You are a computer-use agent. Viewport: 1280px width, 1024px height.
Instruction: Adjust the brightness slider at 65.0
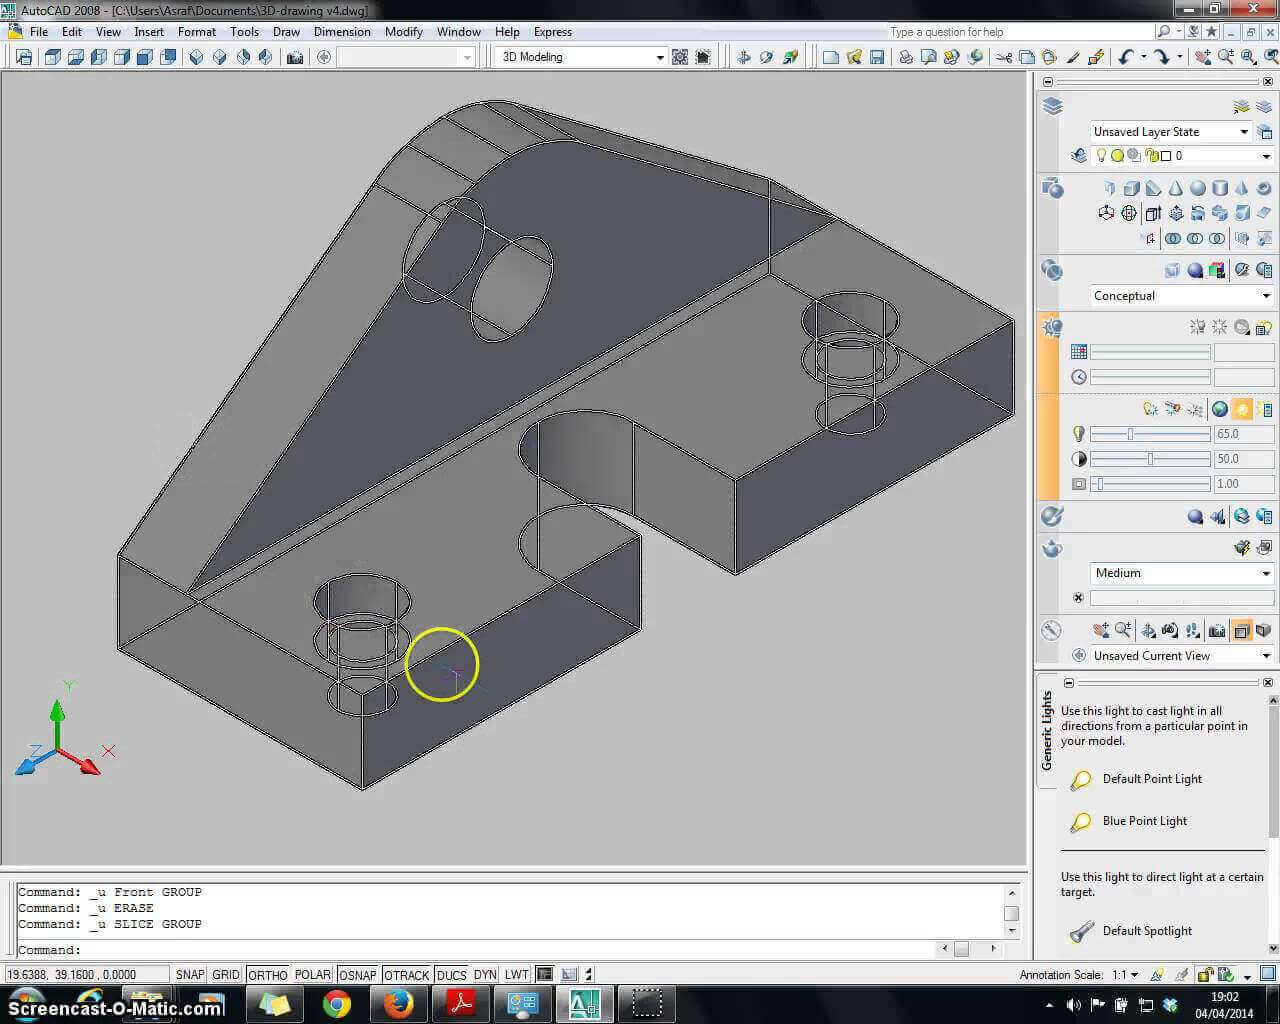[x=1130, y=434]
